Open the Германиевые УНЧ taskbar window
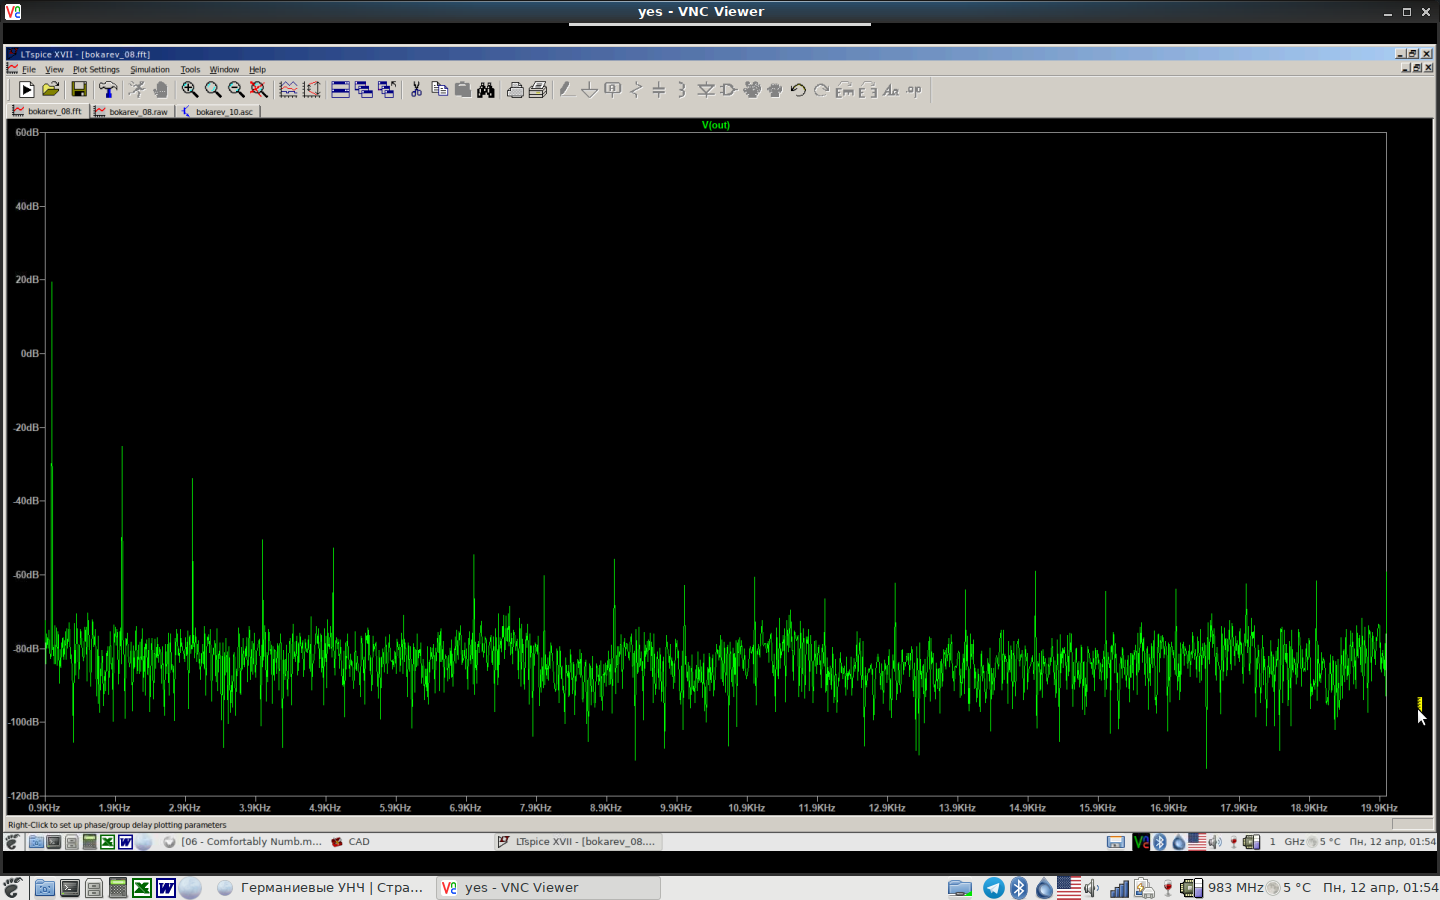The height and width of the screenshot is (900, 1440). (322, 888)
